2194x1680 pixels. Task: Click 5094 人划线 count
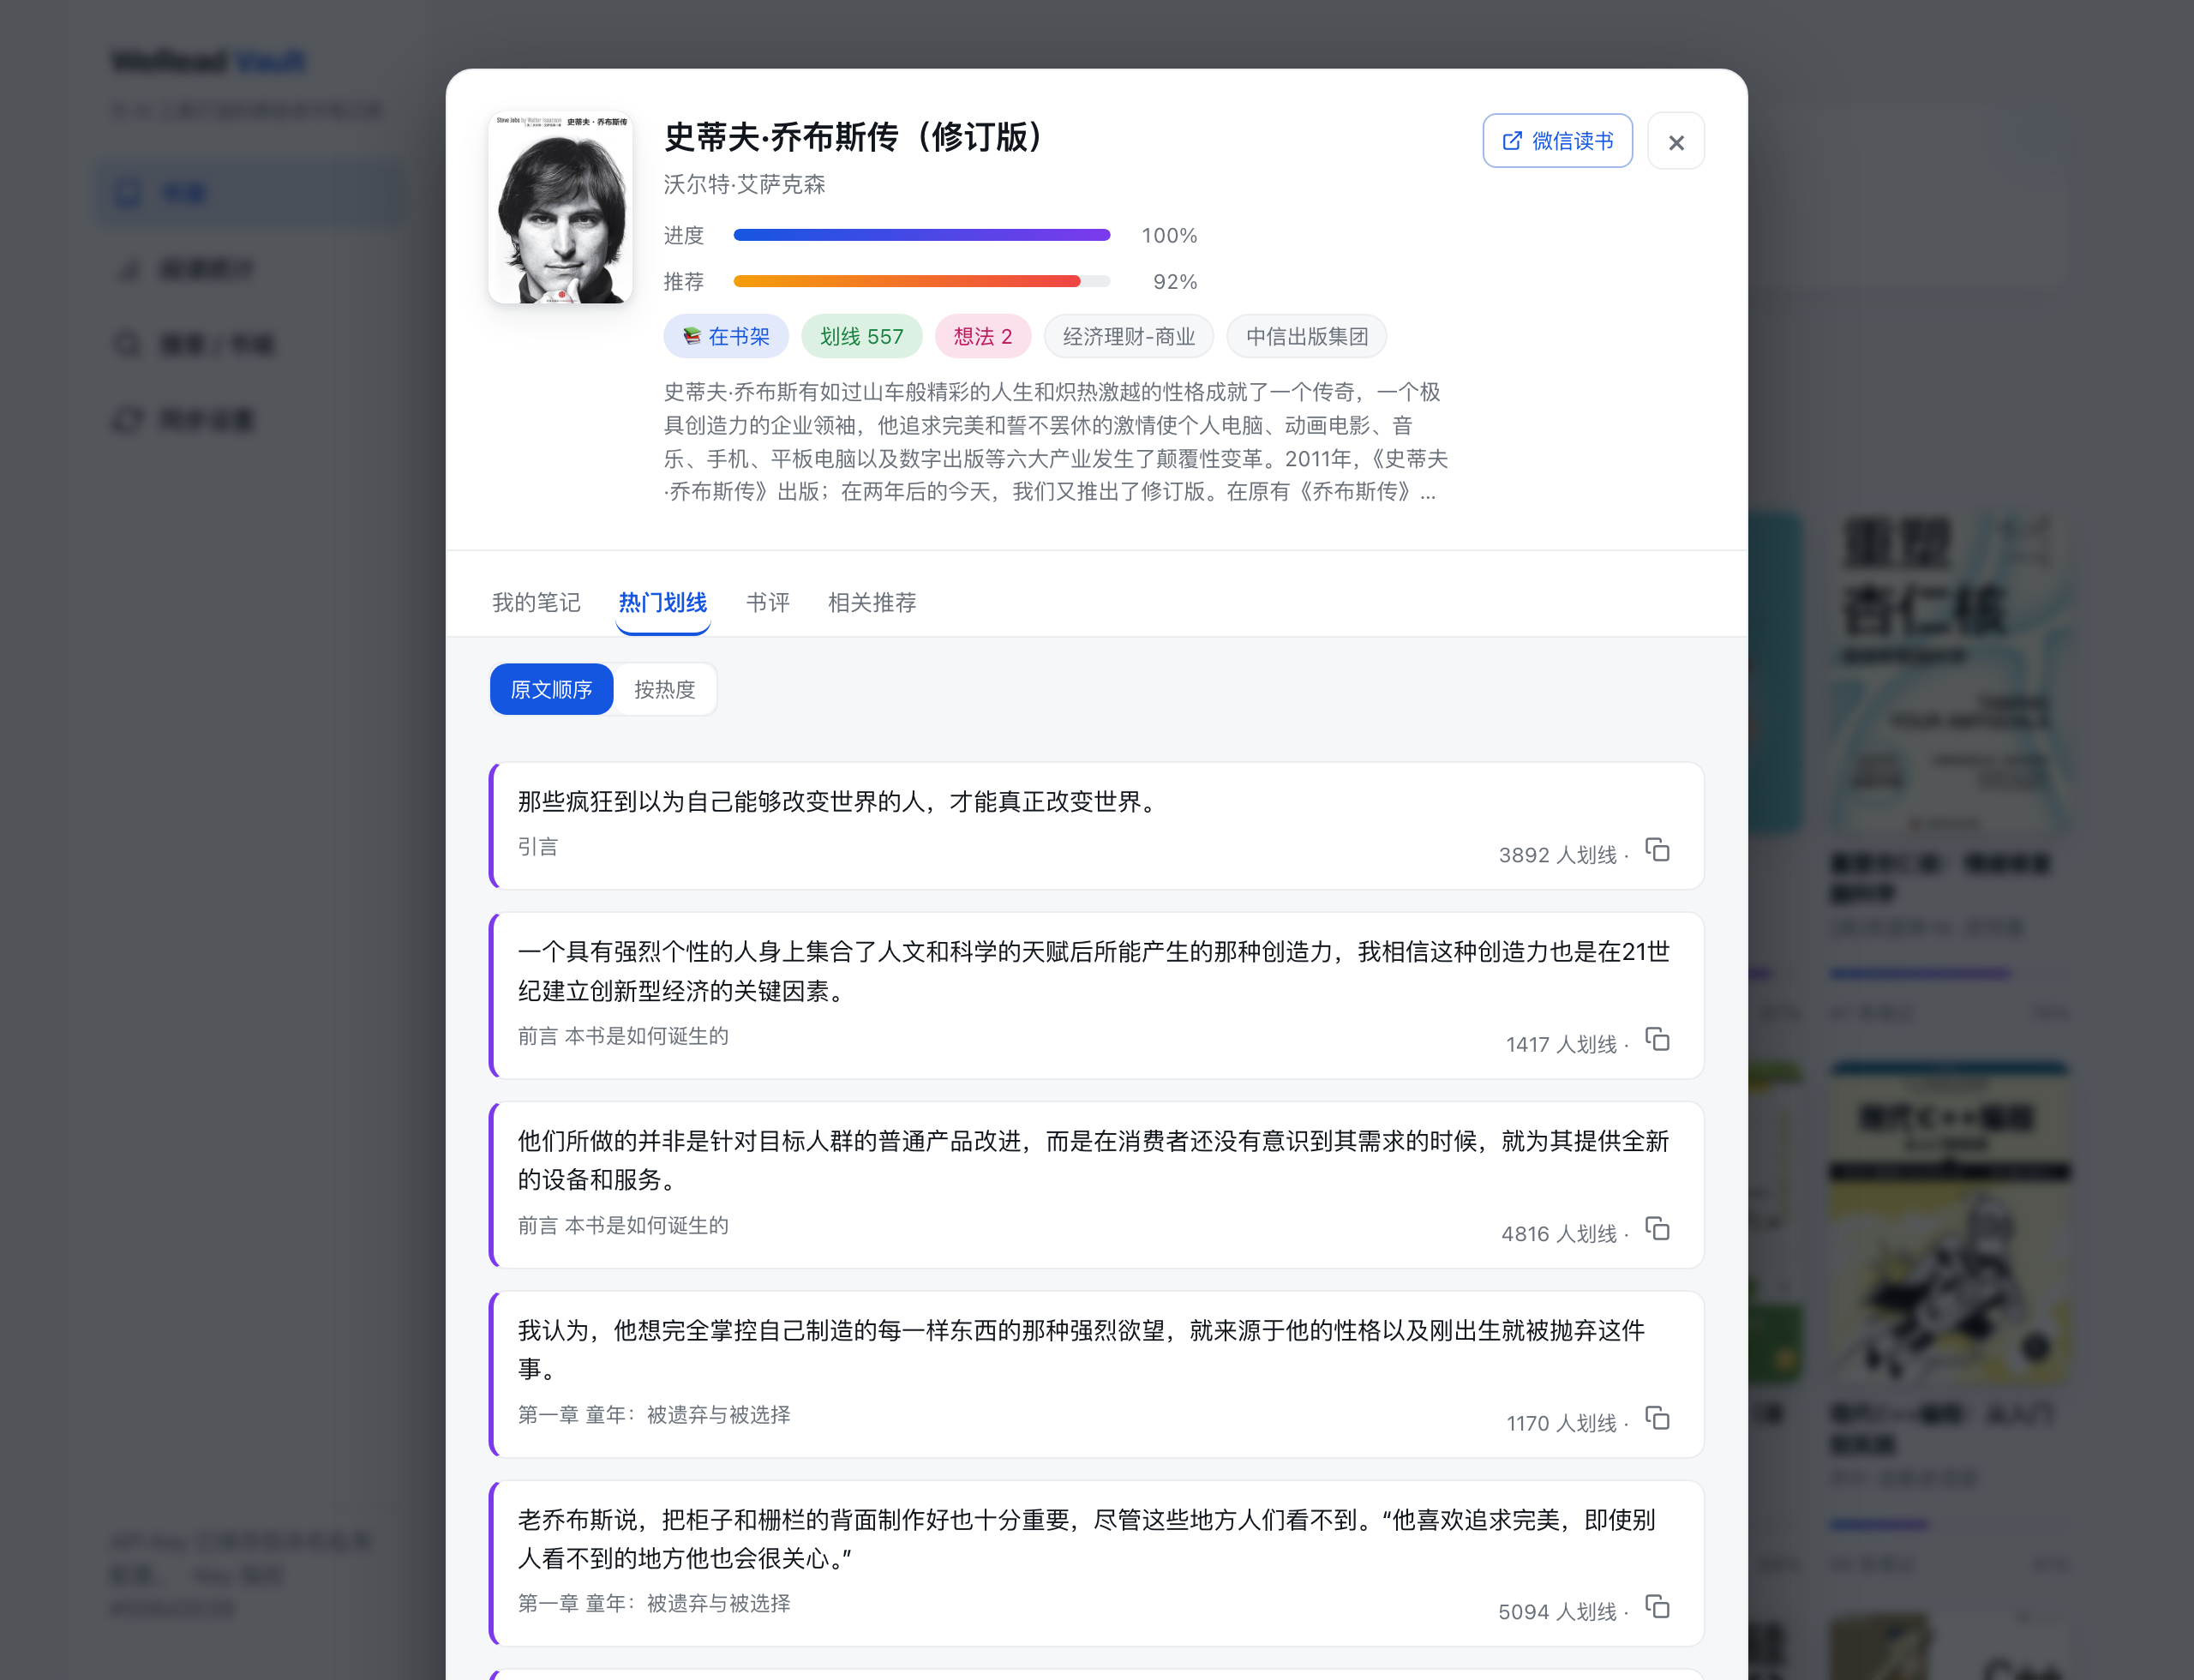(x=1557, y=1612)
